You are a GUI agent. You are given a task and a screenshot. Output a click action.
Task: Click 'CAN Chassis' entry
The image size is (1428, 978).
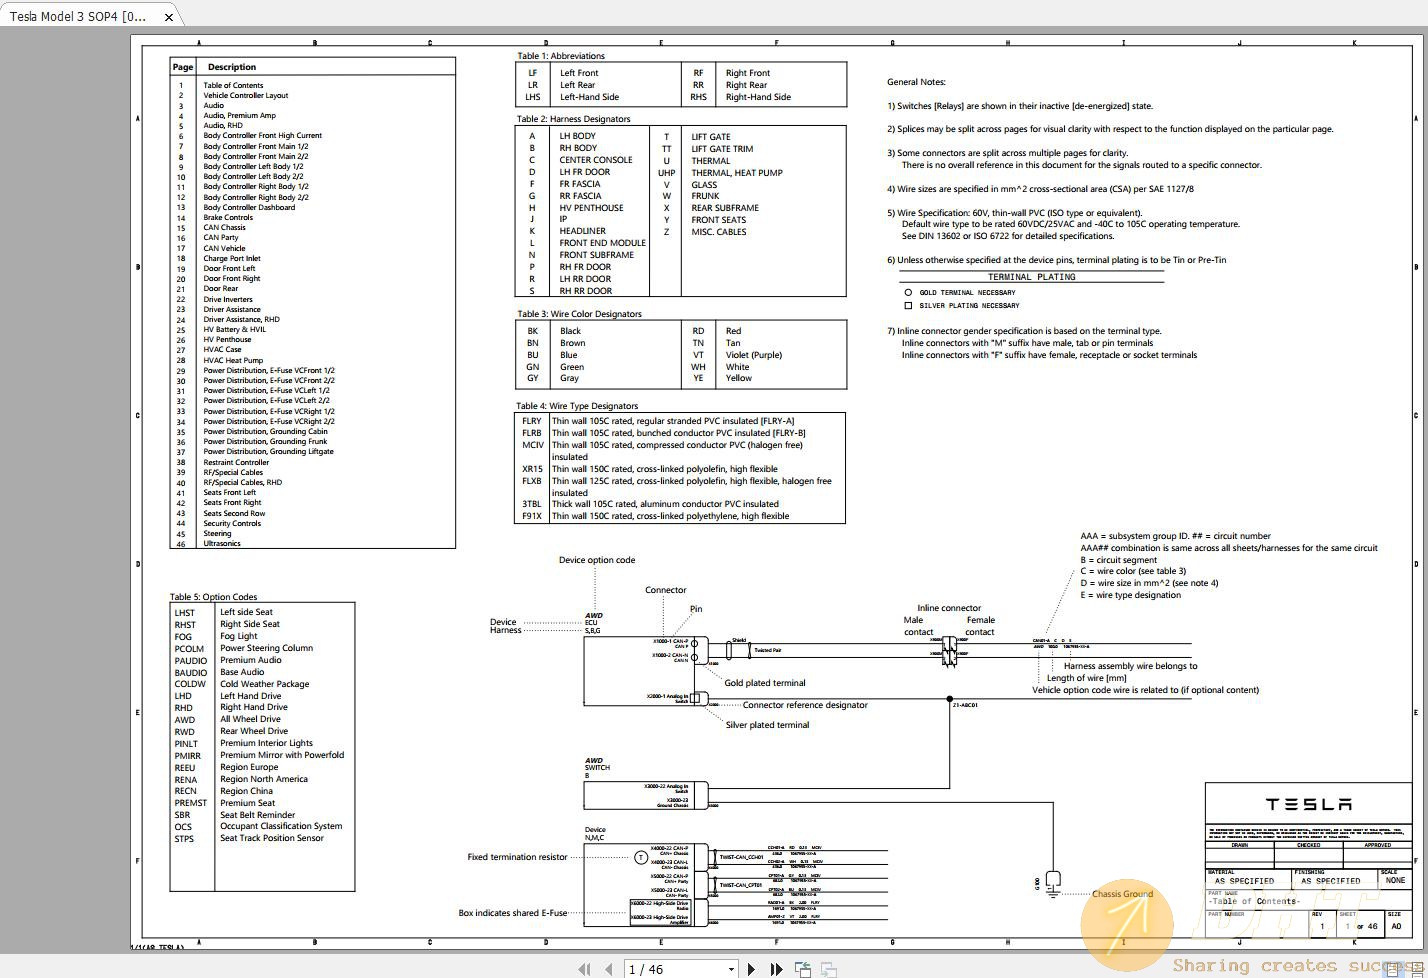click(224, 227)
